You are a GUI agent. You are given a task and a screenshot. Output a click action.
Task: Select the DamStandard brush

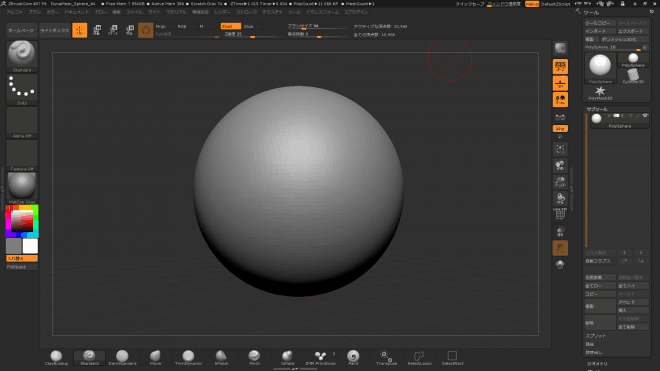[122, 358]
